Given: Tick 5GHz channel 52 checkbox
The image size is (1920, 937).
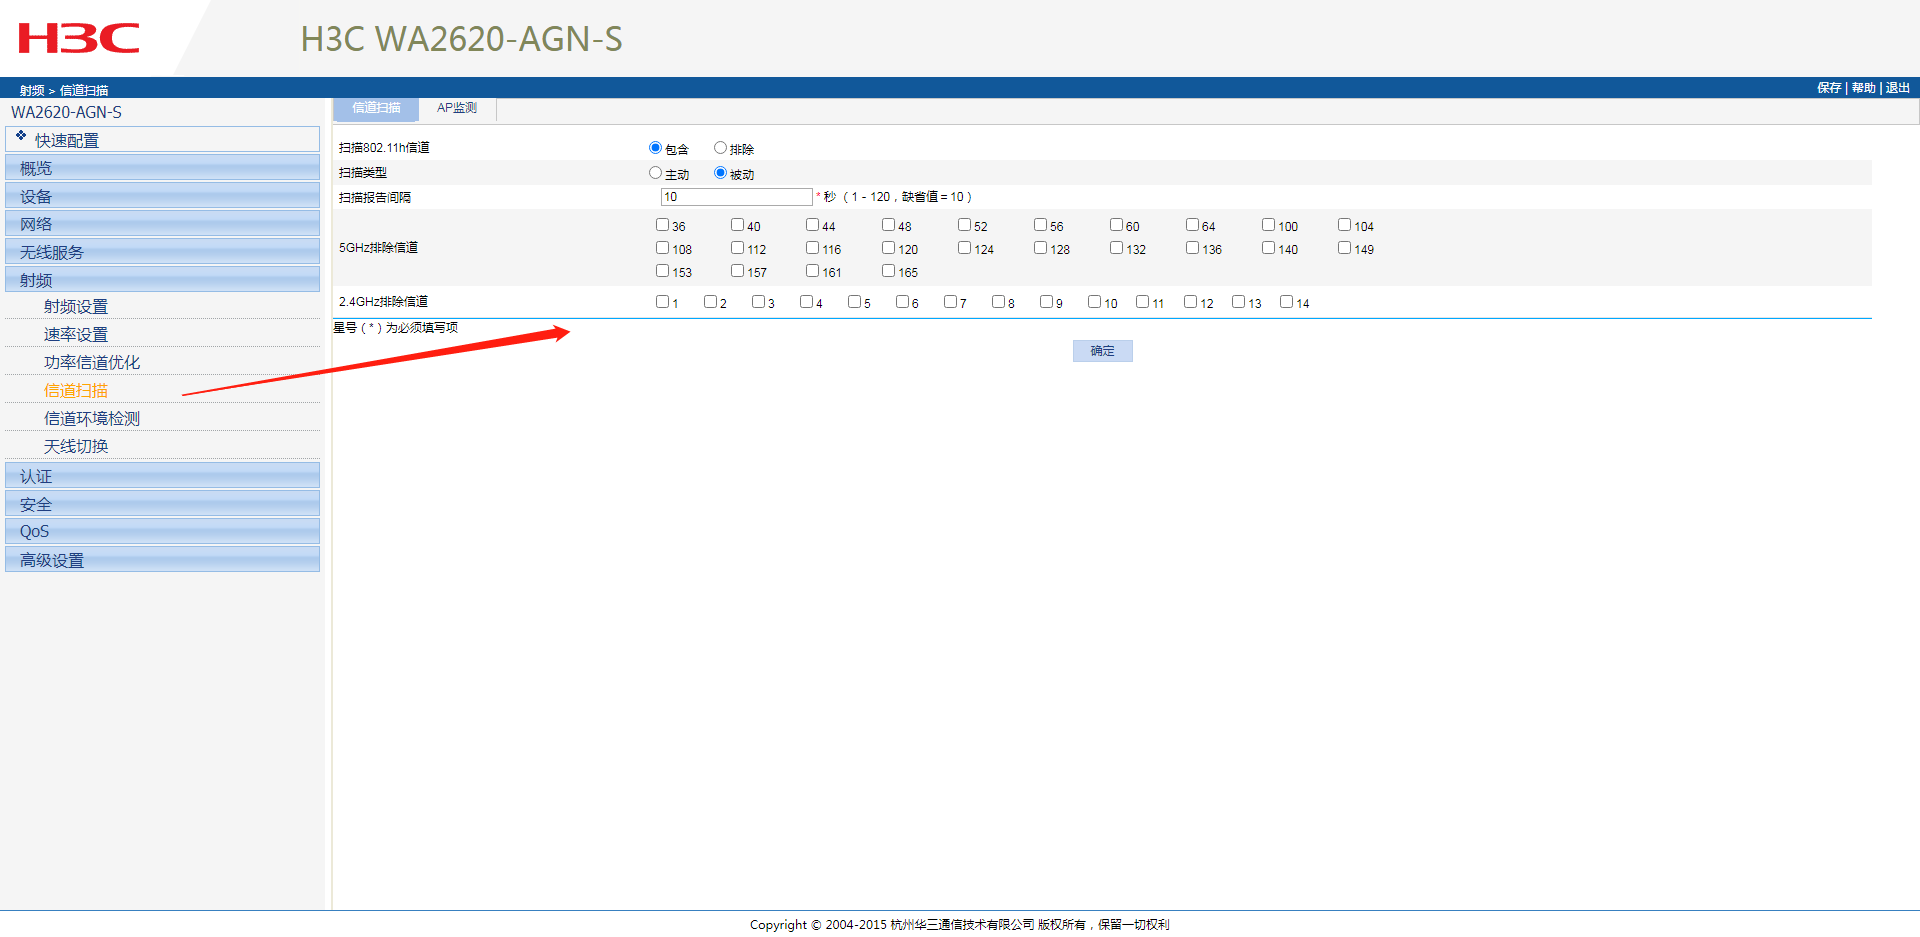Looking at the screenshot, I should (x=964, y=225).
